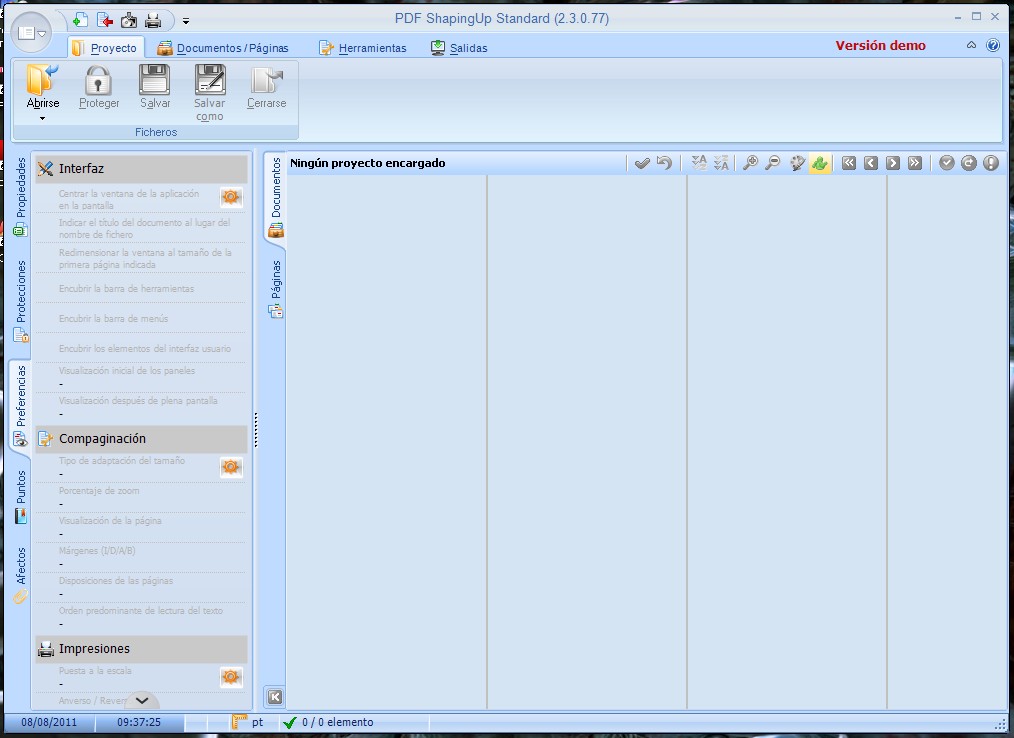Viewport: 1014px width, 738px height.
Task: Click the zoom in magnifier icon
Action: tap(750, 163)
